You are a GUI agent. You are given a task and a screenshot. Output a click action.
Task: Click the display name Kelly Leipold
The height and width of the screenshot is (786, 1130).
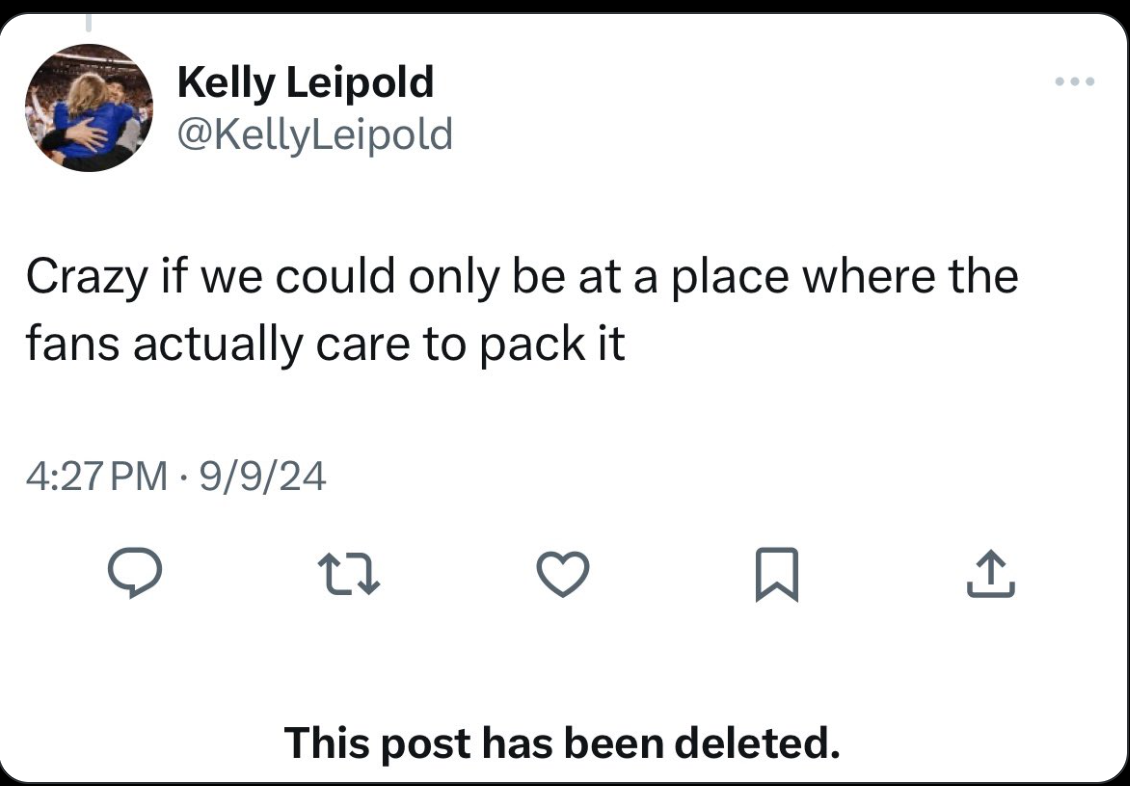tap(305, 83)
